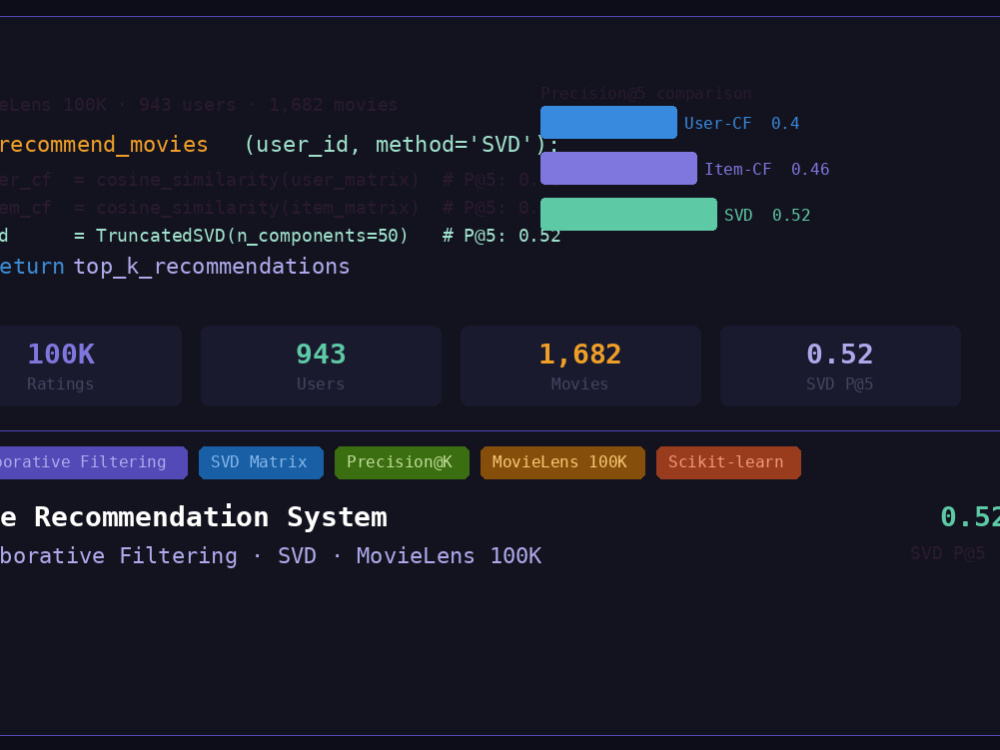
Task: Click the 'Precision@5 comparison' chart title
Action: click(645, 94)
